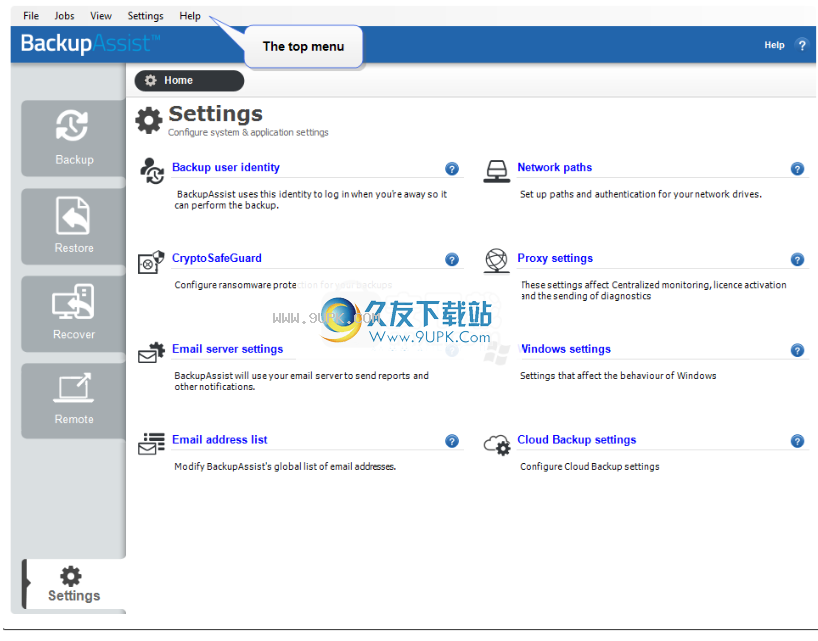The height and width of the screenshot is (641, 818).
Task: Show help for Backup user identity
Action: click(x=452, y=168)
